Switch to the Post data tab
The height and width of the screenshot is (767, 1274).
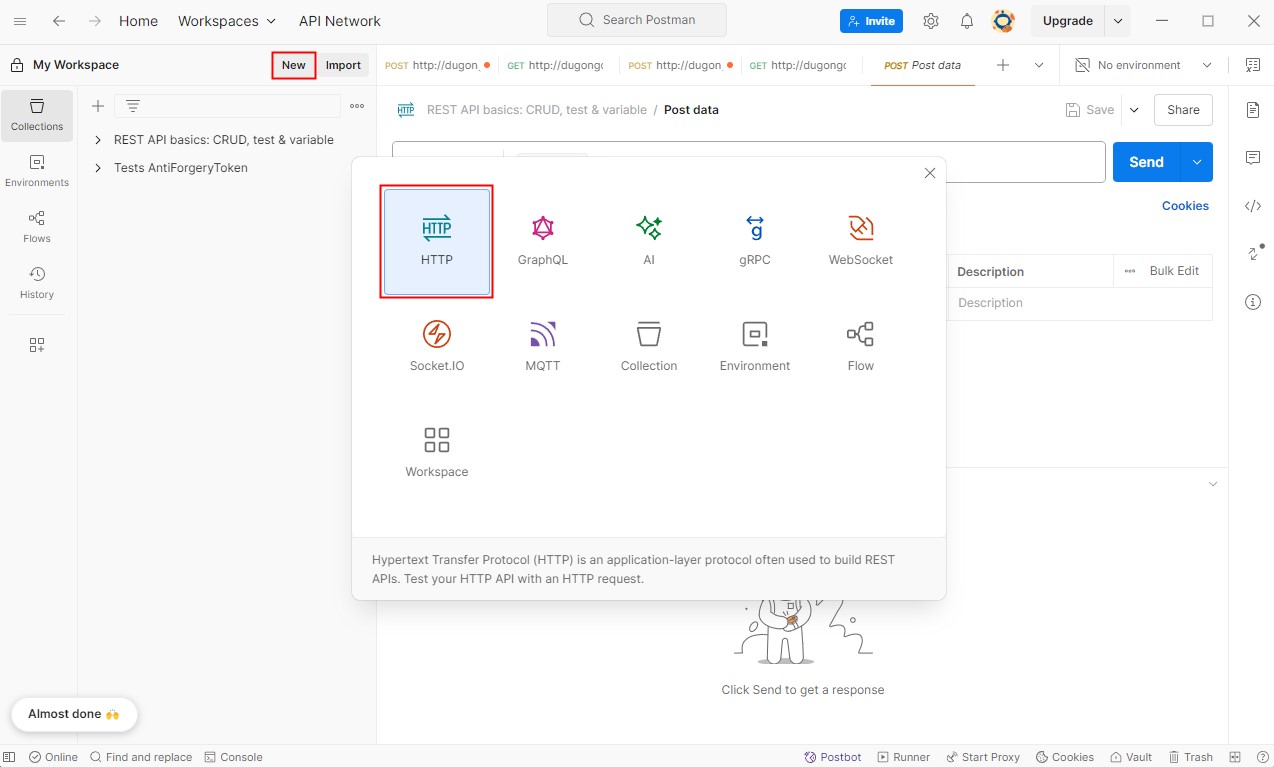click(922, 65)
